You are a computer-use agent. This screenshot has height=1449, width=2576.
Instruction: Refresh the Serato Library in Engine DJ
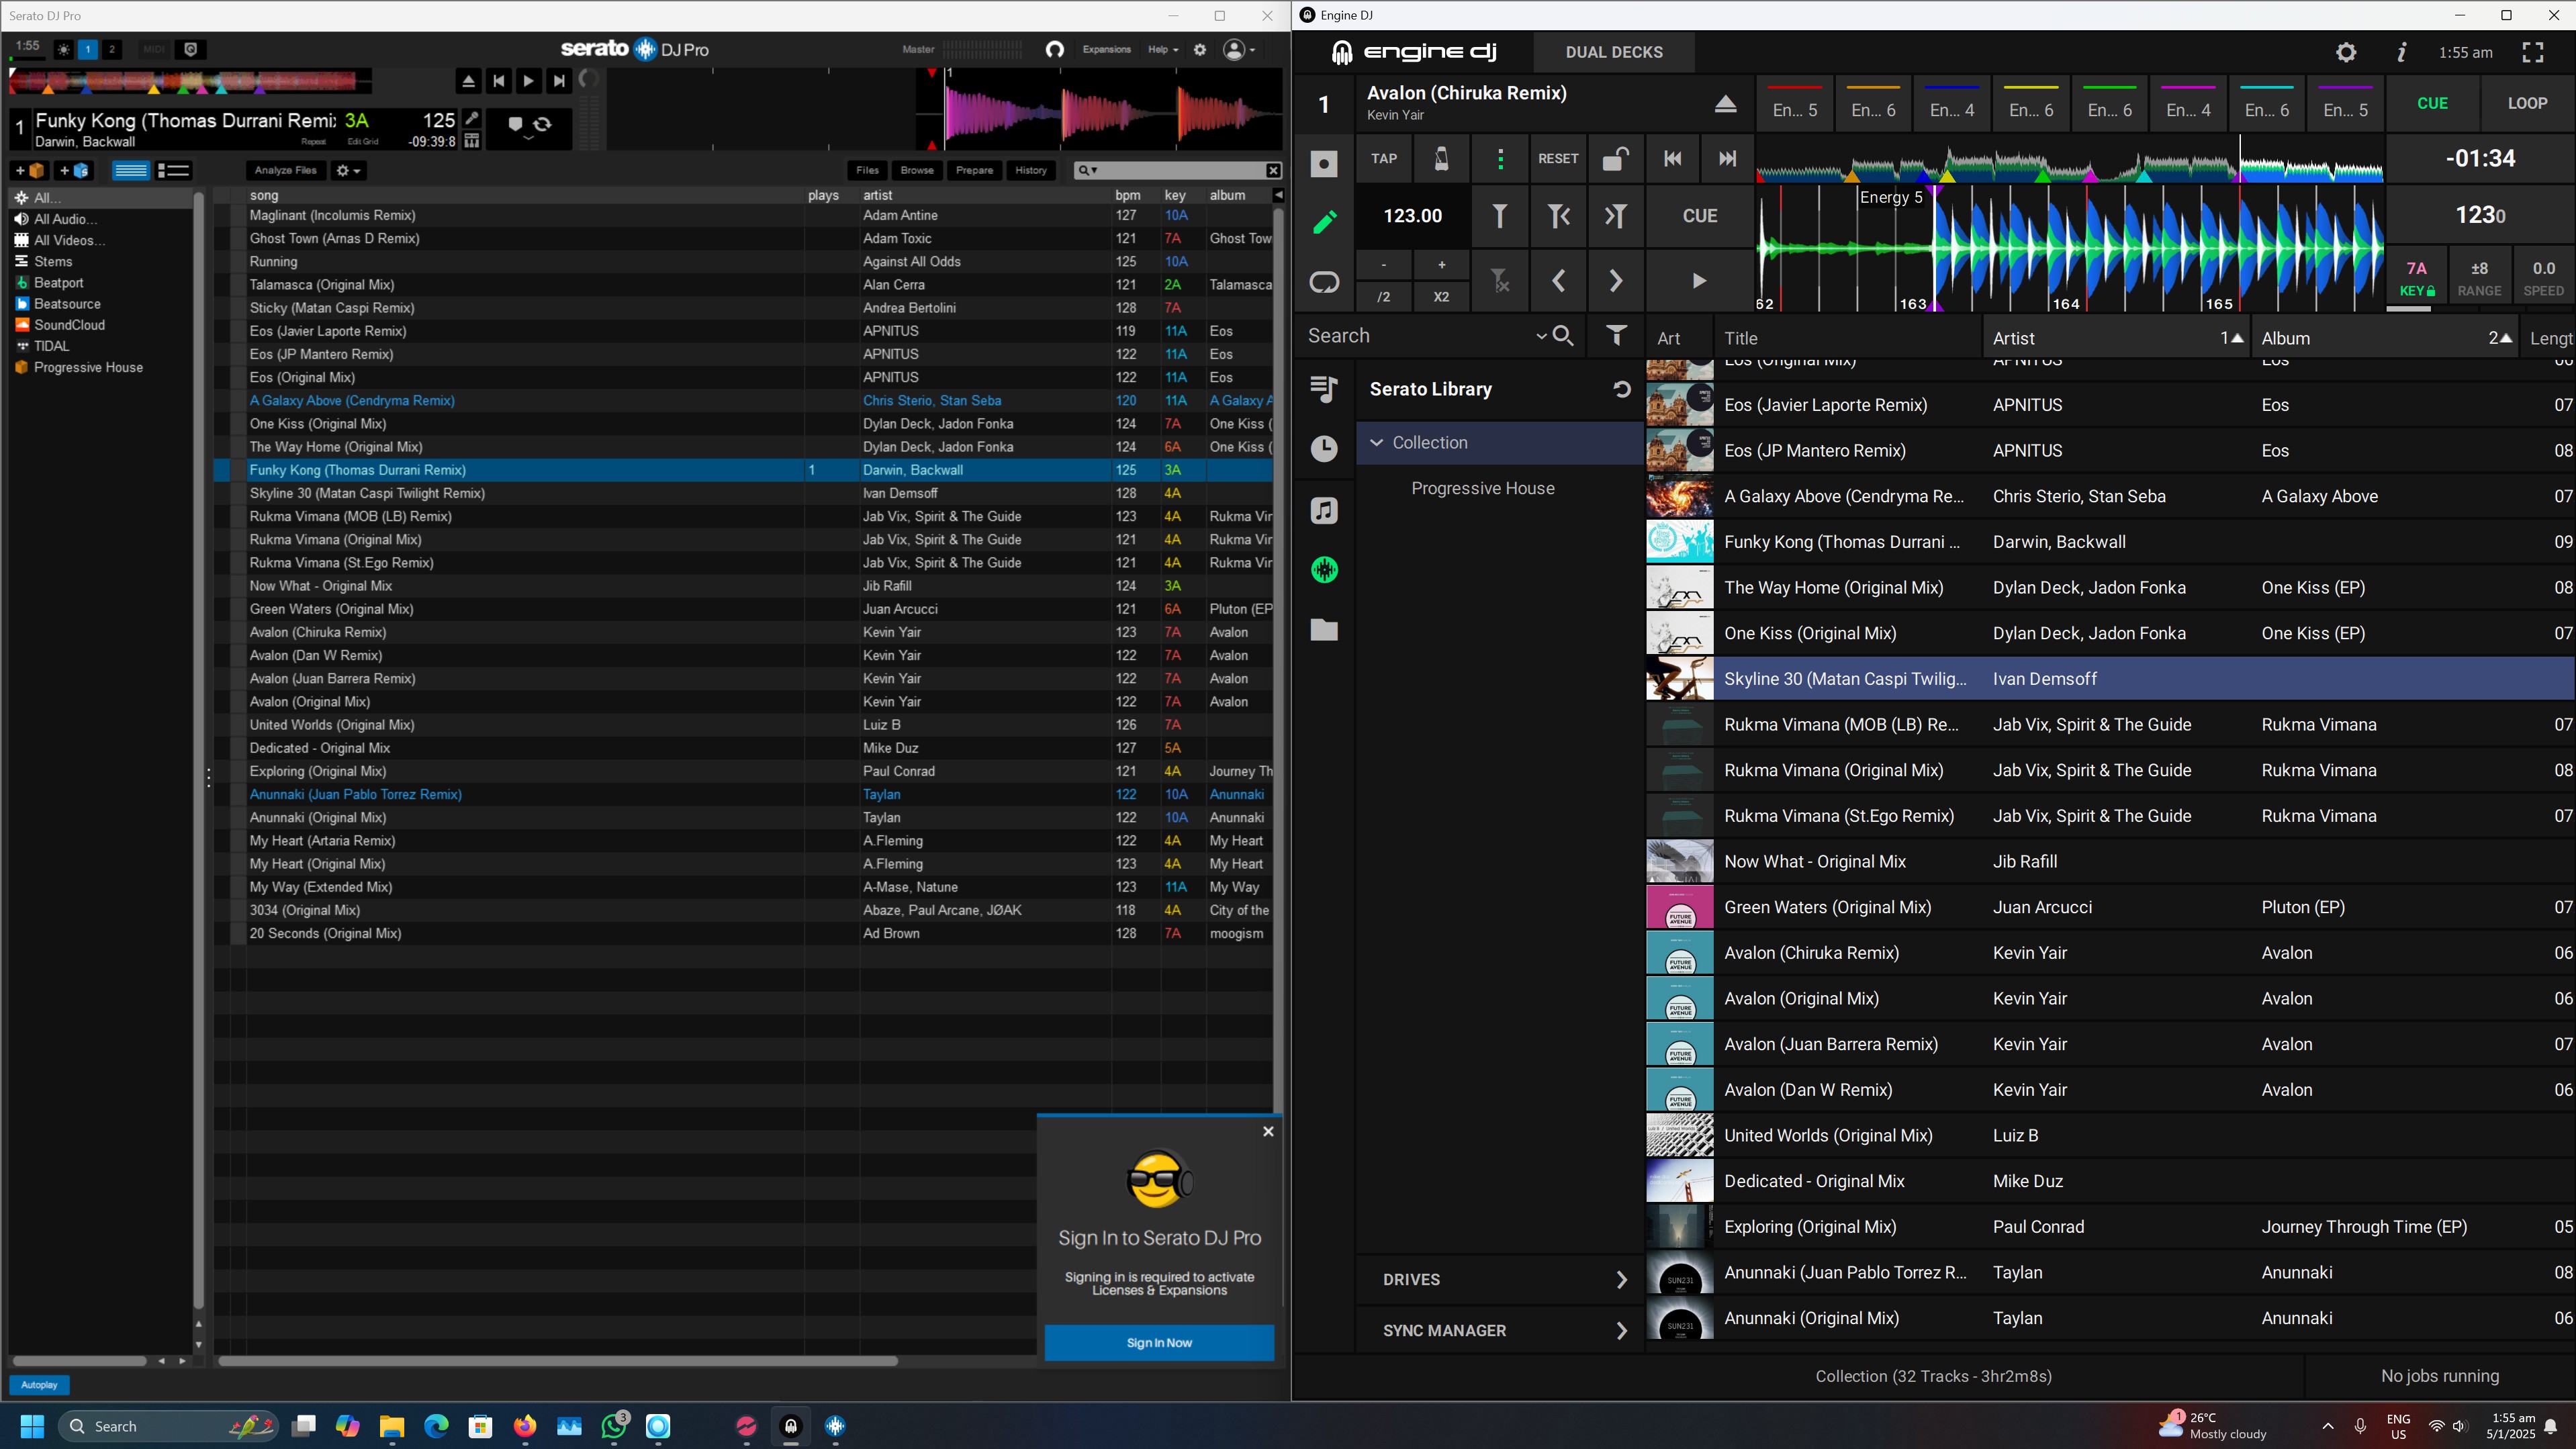[x=1622, y=389]
